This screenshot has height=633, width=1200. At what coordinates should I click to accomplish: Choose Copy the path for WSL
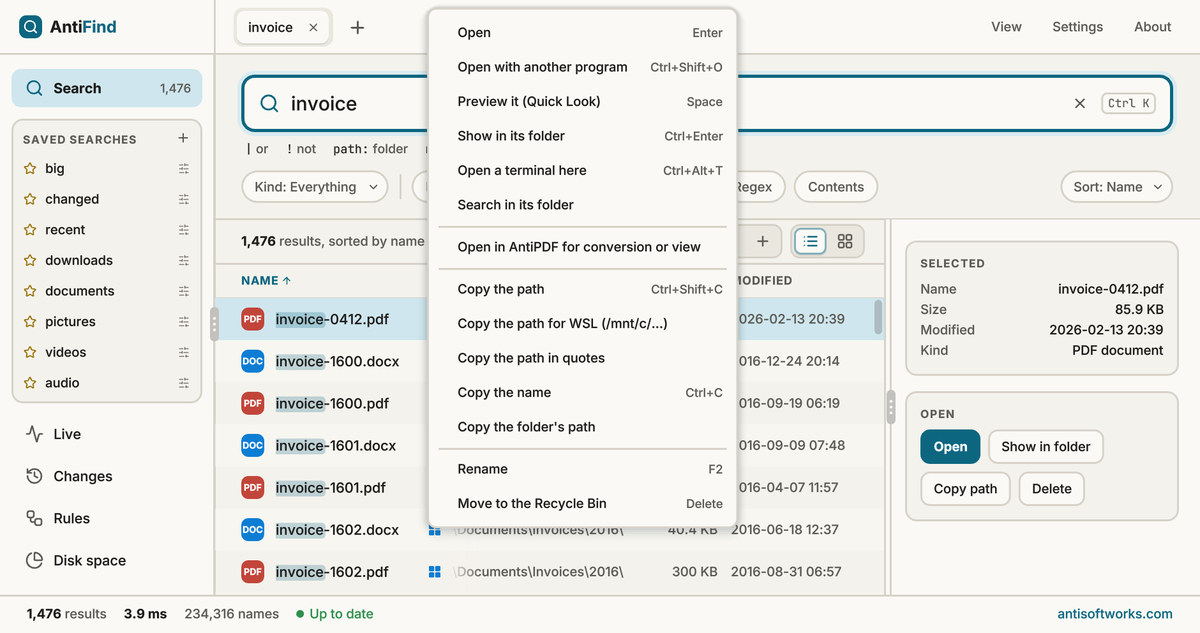point(582,323)
